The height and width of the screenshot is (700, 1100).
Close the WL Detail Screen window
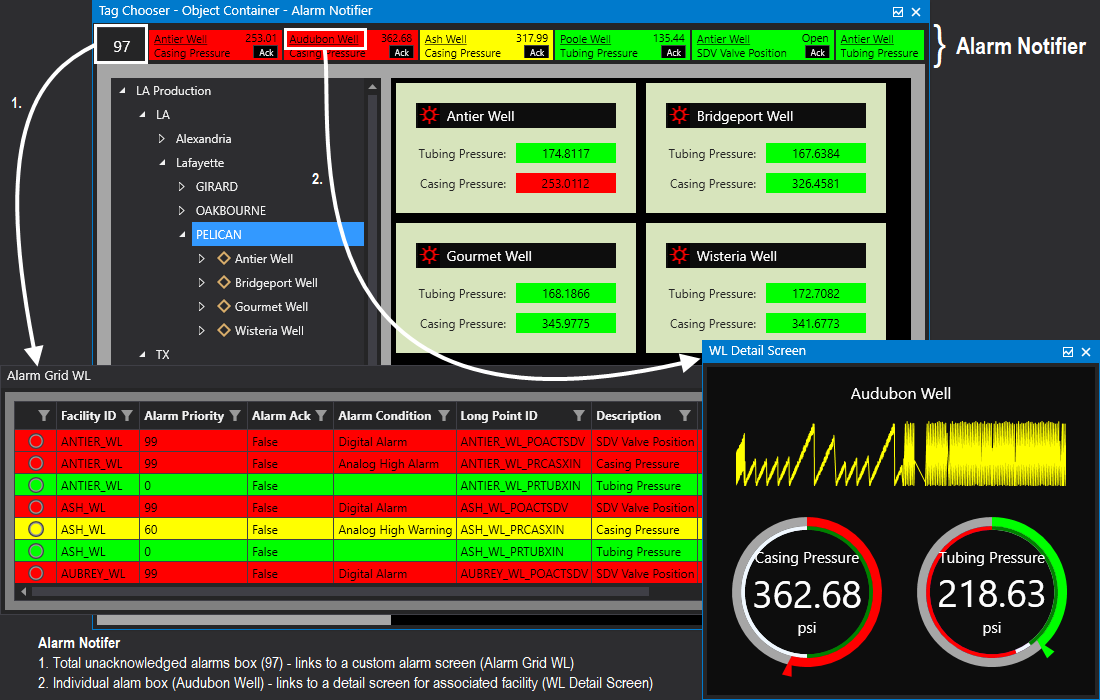pyautogui.click(x=1086, y=352)
